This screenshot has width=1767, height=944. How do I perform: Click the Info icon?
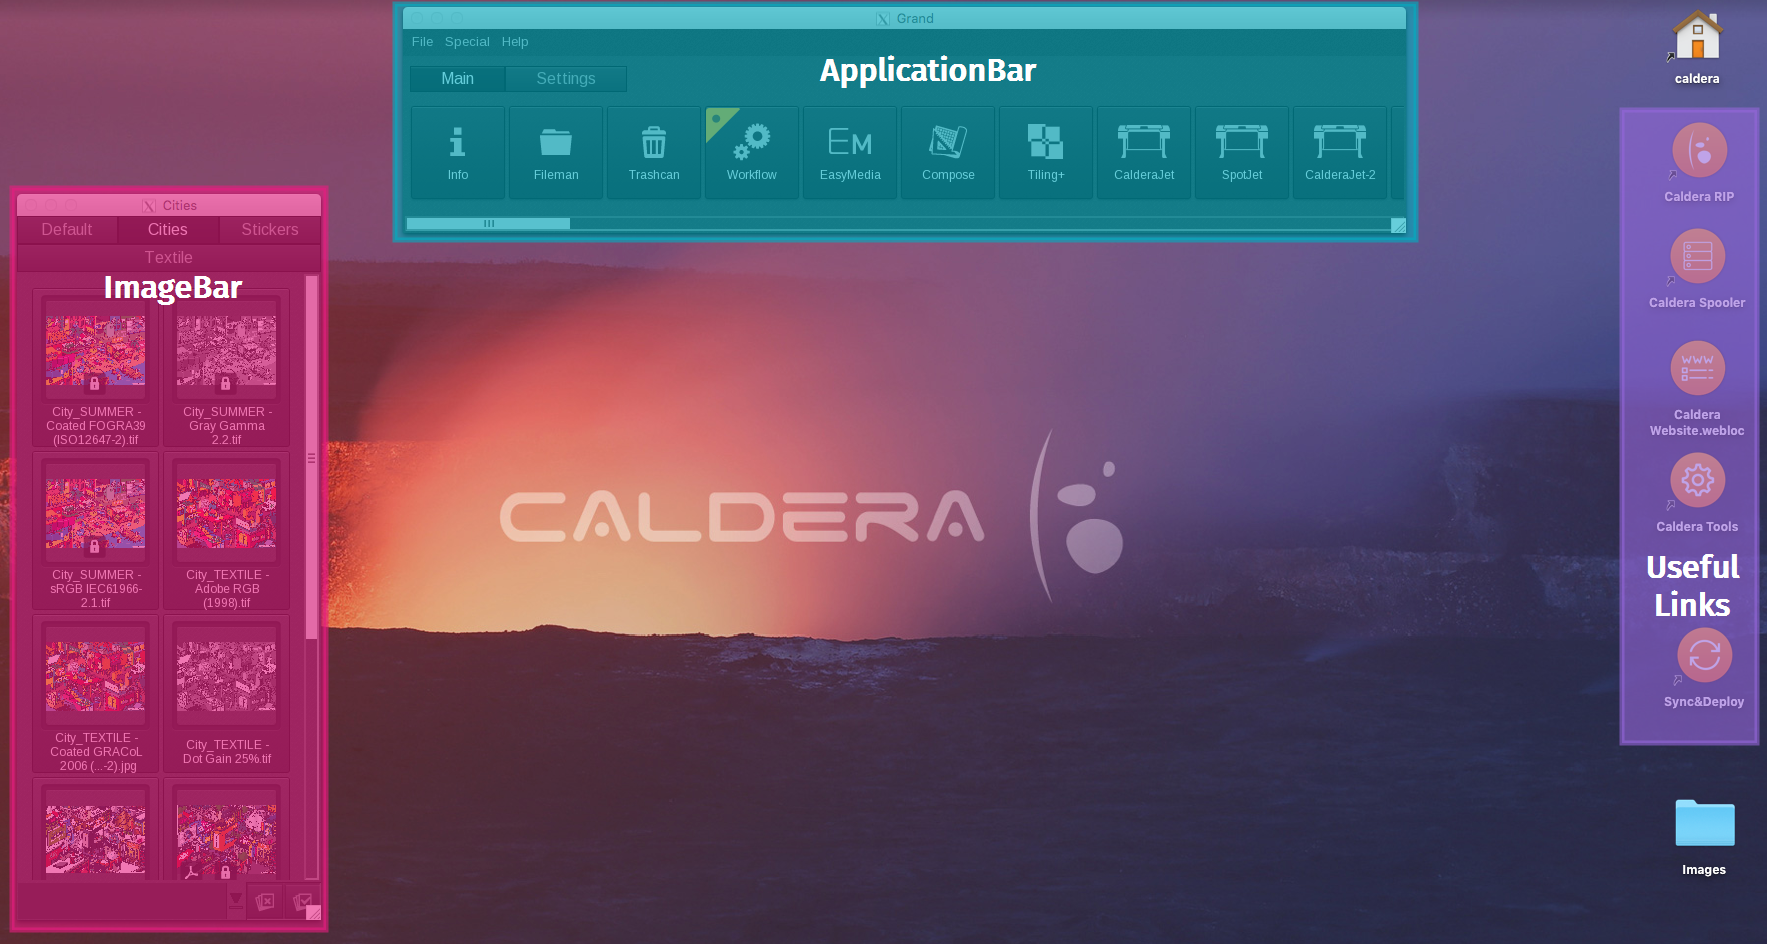[457, 152]
